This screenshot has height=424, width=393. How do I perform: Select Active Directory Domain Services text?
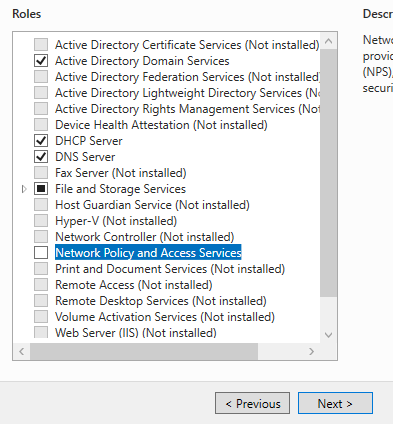[x=142, y=61]
